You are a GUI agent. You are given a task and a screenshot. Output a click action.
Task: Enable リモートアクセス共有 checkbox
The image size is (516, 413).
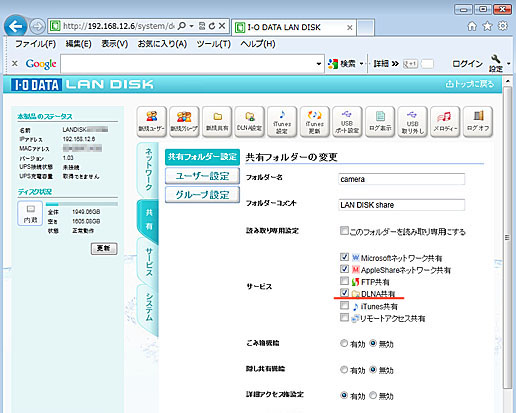point(344,317)
